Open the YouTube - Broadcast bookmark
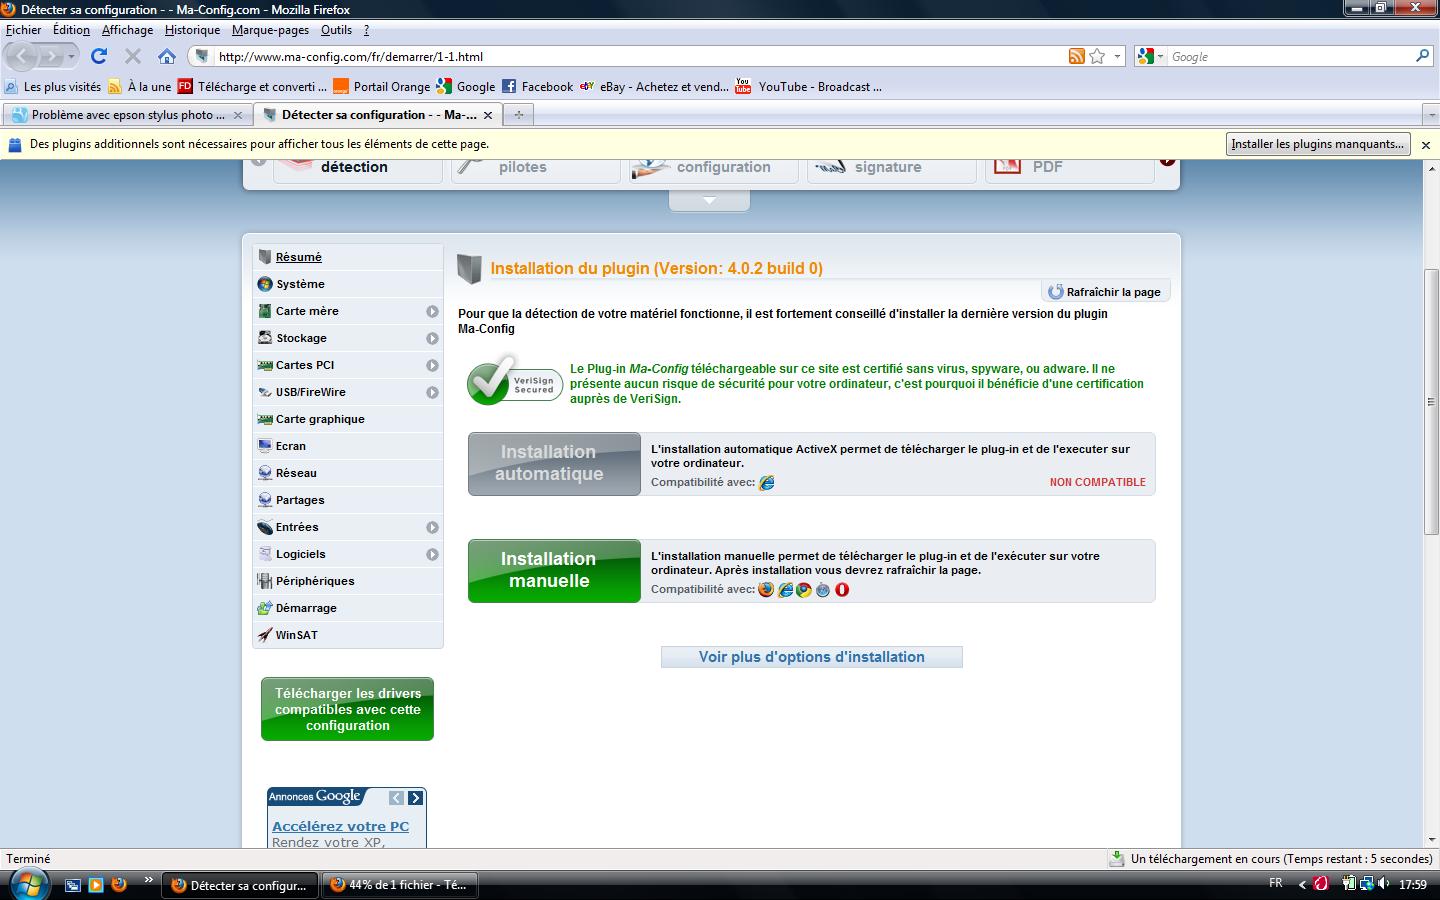 pos(808,87)
